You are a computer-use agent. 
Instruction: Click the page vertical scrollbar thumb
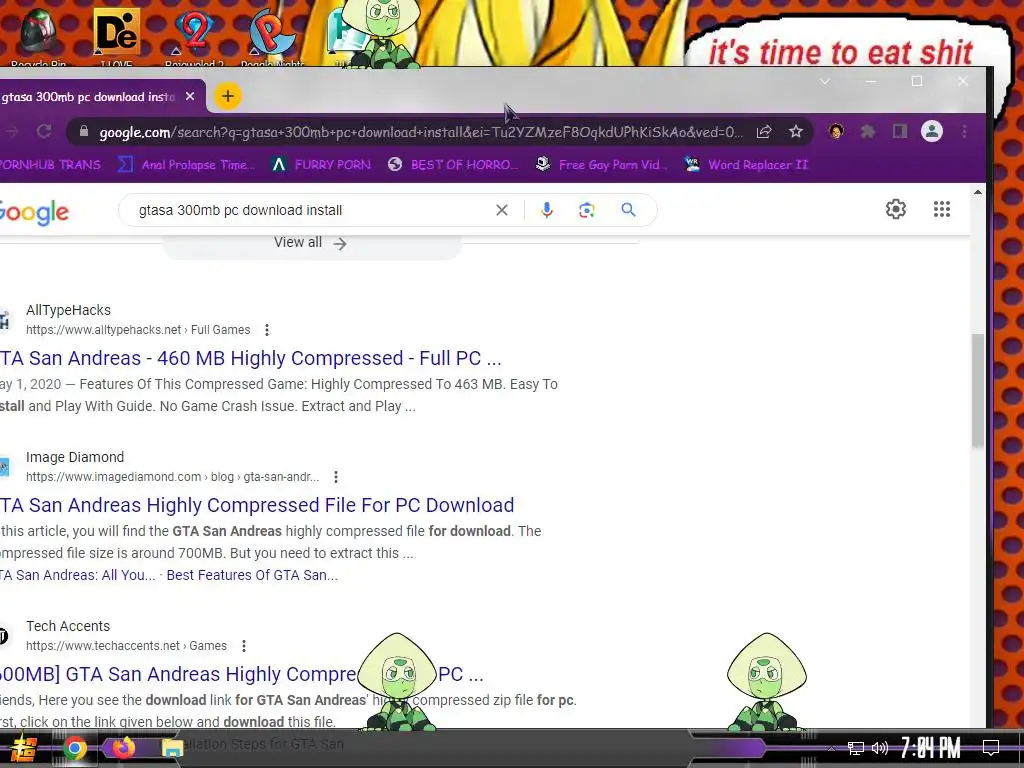click(977, 391)
